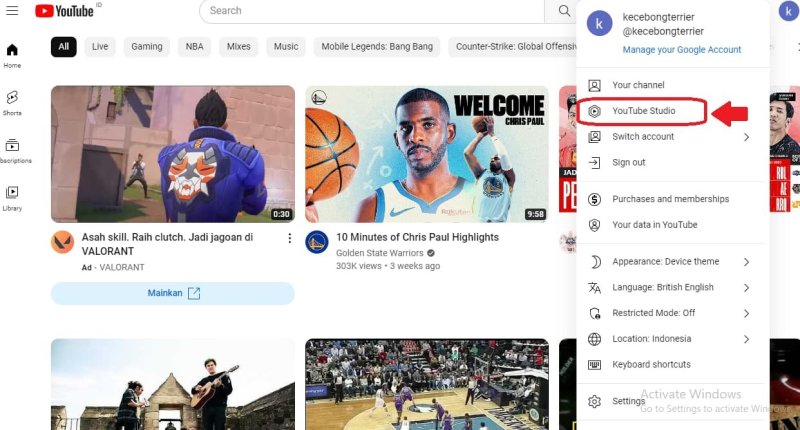Select the Live filter chip
Screen dimensions: 800x430
pyautogui.click(x=100, y=46)
